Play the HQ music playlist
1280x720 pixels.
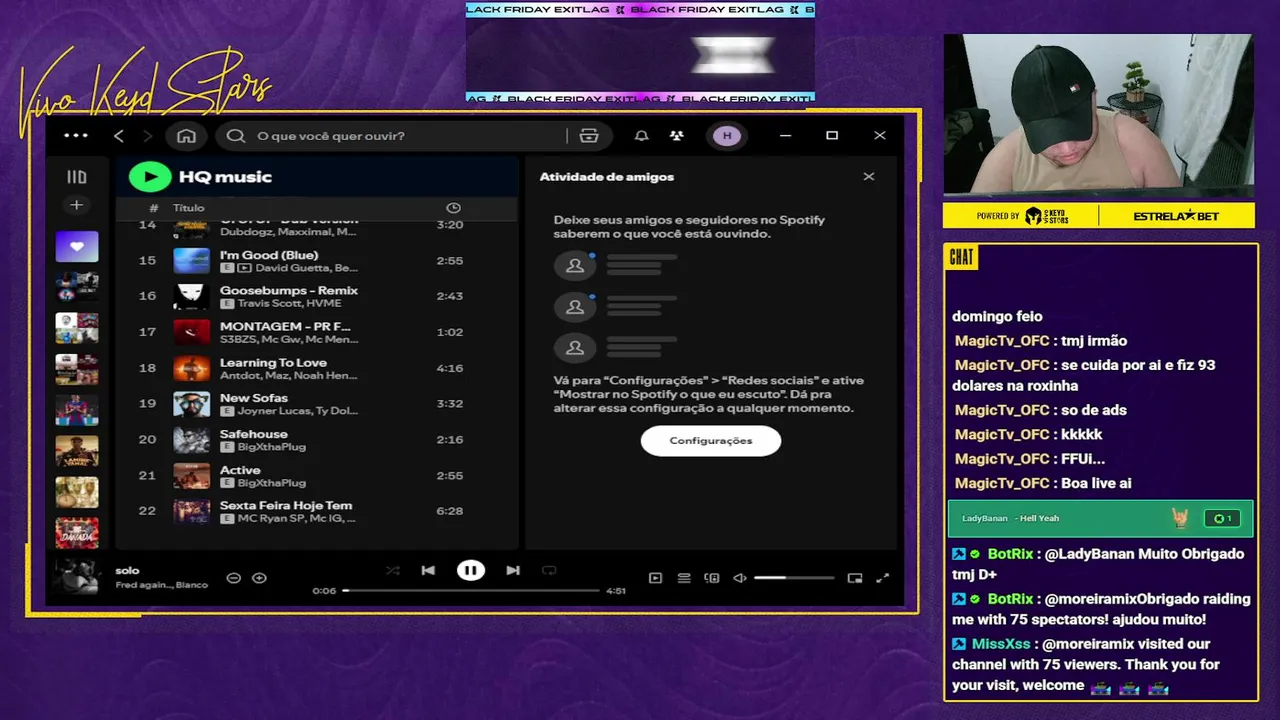pyautogui.click(x=150, y=177)
